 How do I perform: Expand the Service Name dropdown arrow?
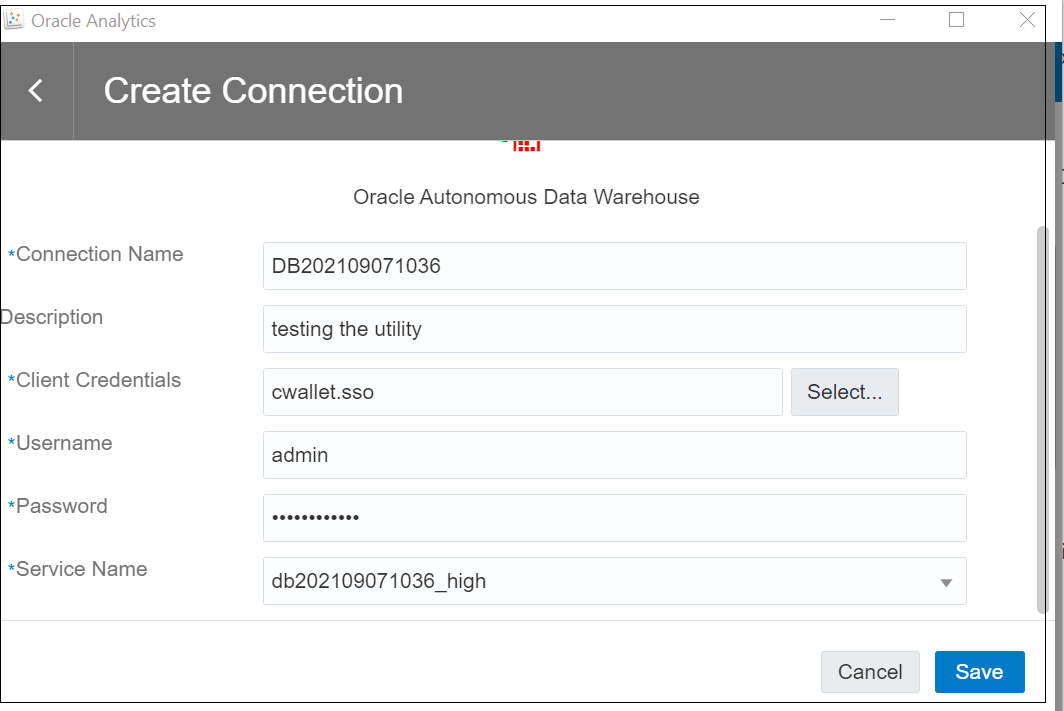(x=946, y=582)
